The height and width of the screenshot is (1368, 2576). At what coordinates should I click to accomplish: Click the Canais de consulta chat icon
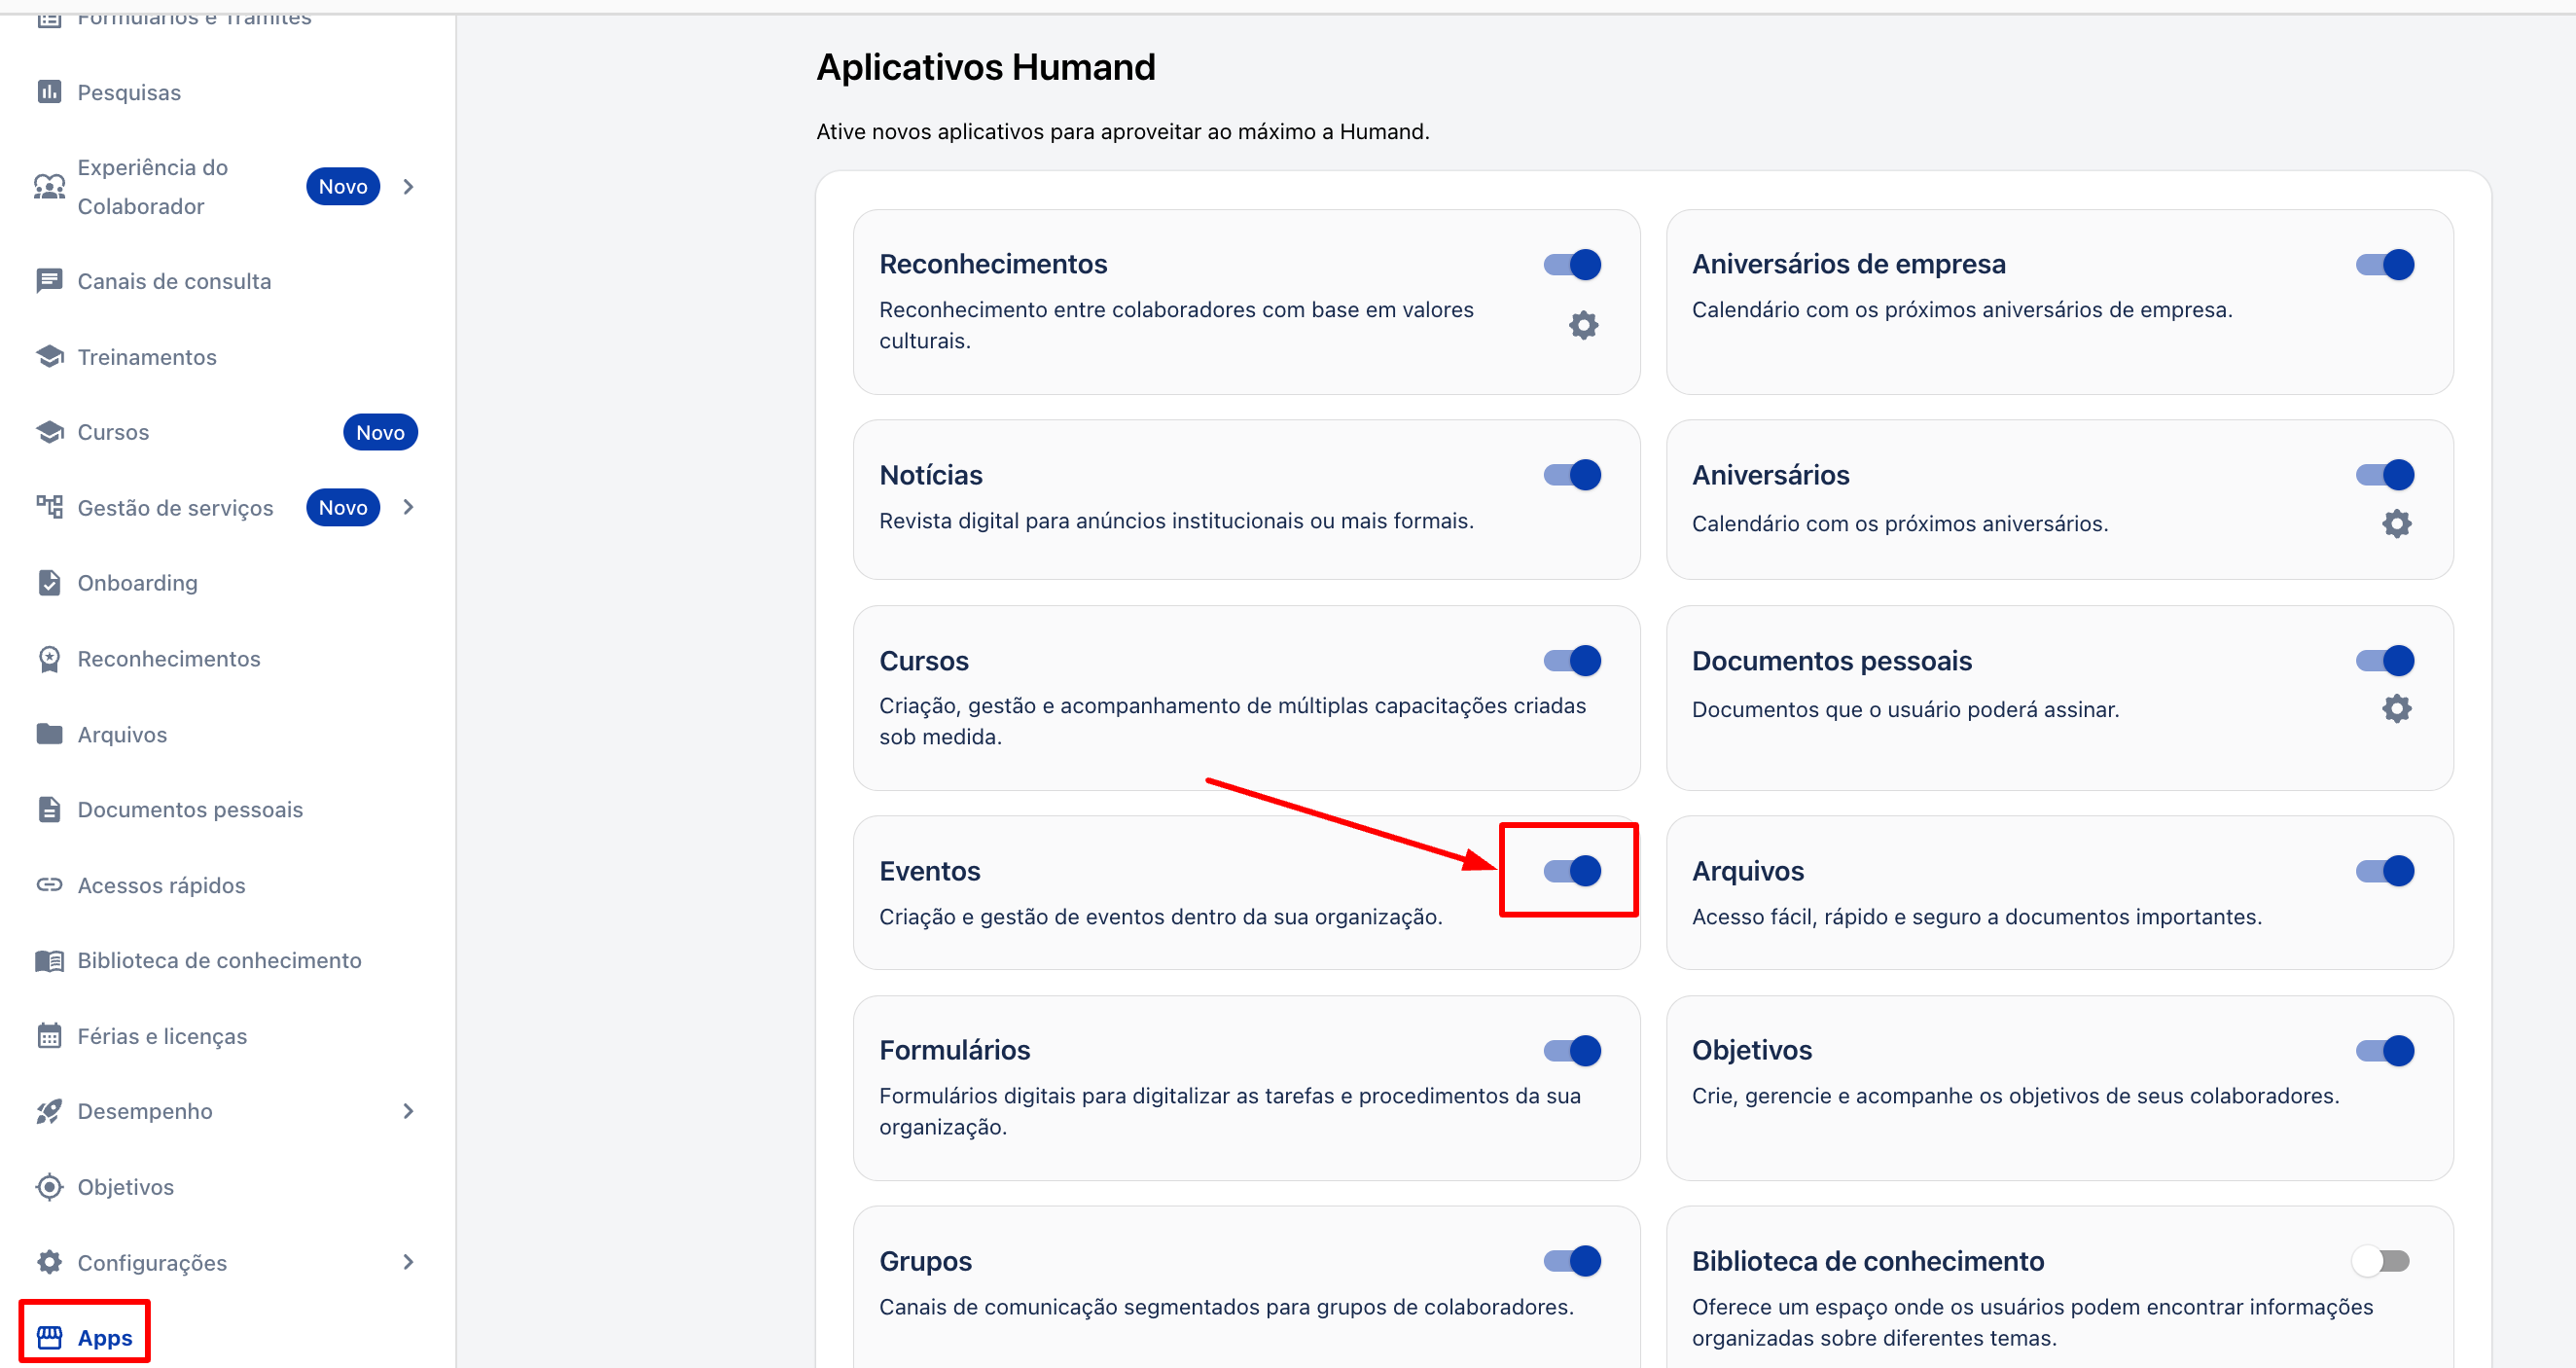[49, 281]
